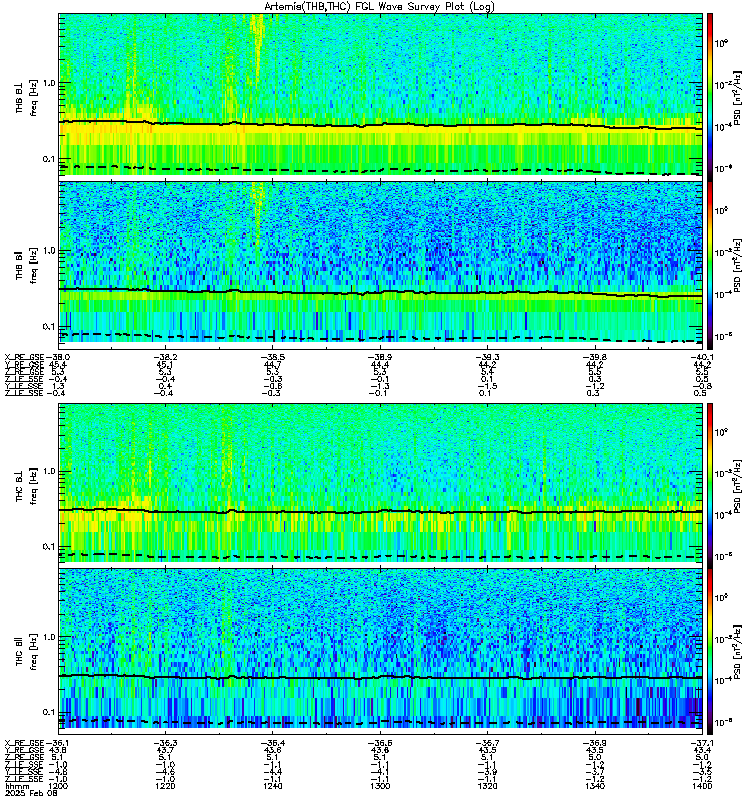The width and height of the screenshot is (750, 800).
Task: Click the 1.0 tick label of THC B∥ panel
Action: [x=49, y=637]
